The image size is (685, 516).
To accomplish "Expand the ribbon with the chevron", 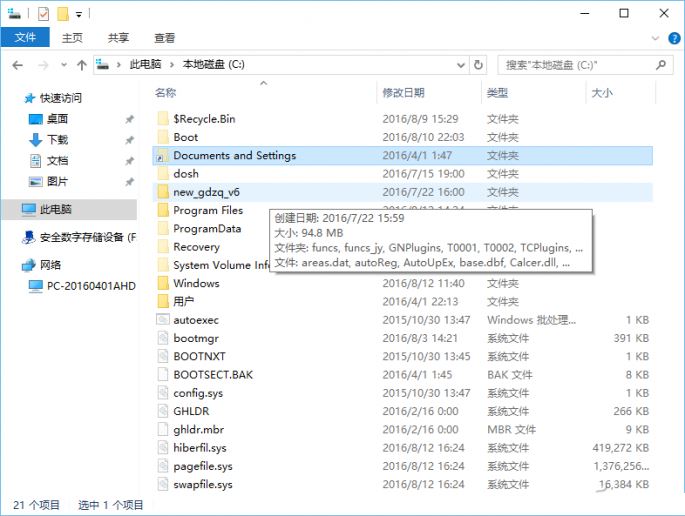I will pos(656,38).
